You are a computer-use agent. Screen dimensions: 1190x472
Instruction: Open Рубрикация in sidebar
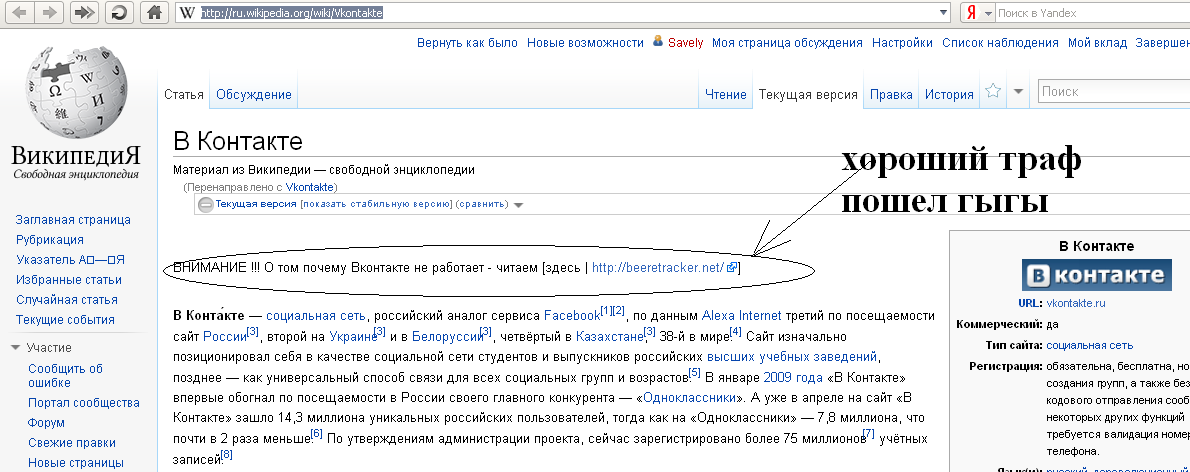[49, 240]
